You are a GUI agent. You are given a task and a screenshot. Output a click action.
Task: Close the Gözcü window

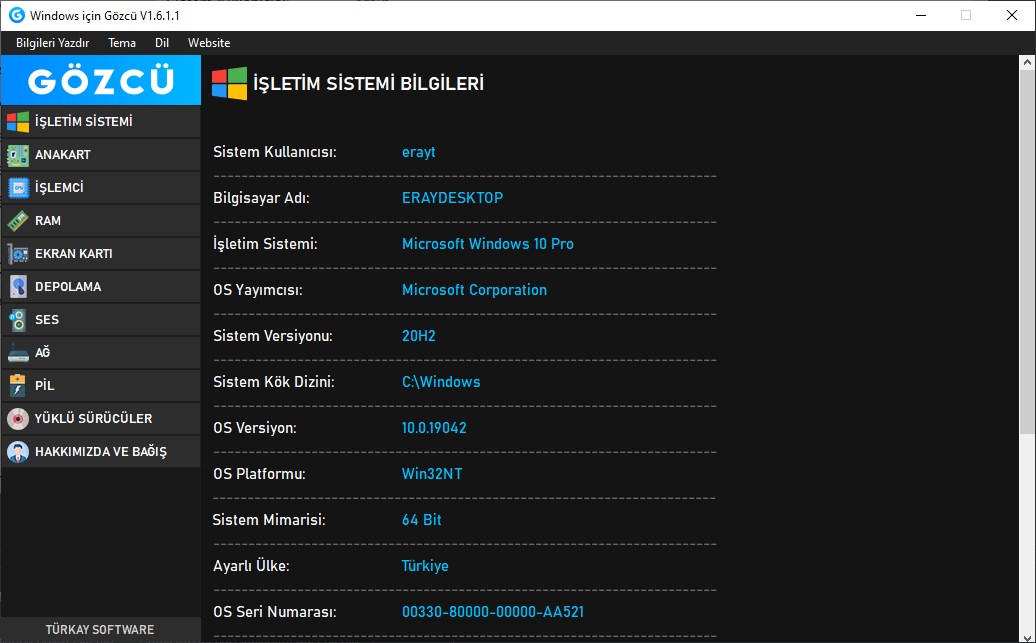click(x=1012, y=15)
